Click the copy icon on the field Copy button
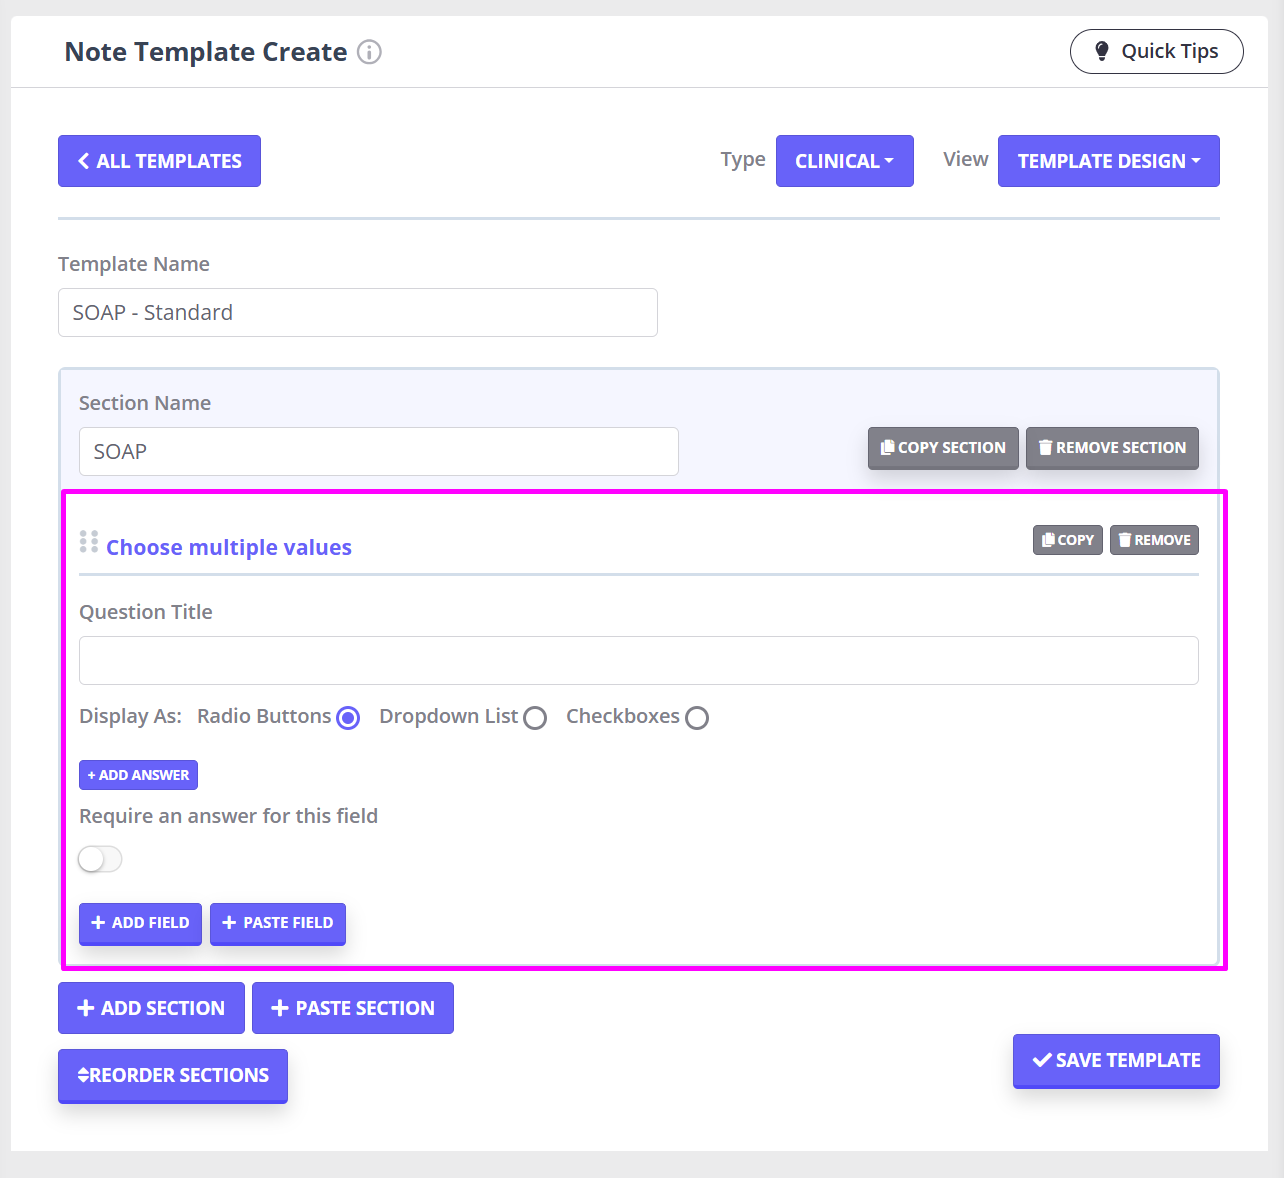Viewport: 1284px width, 1178px height. [1048, 539]
